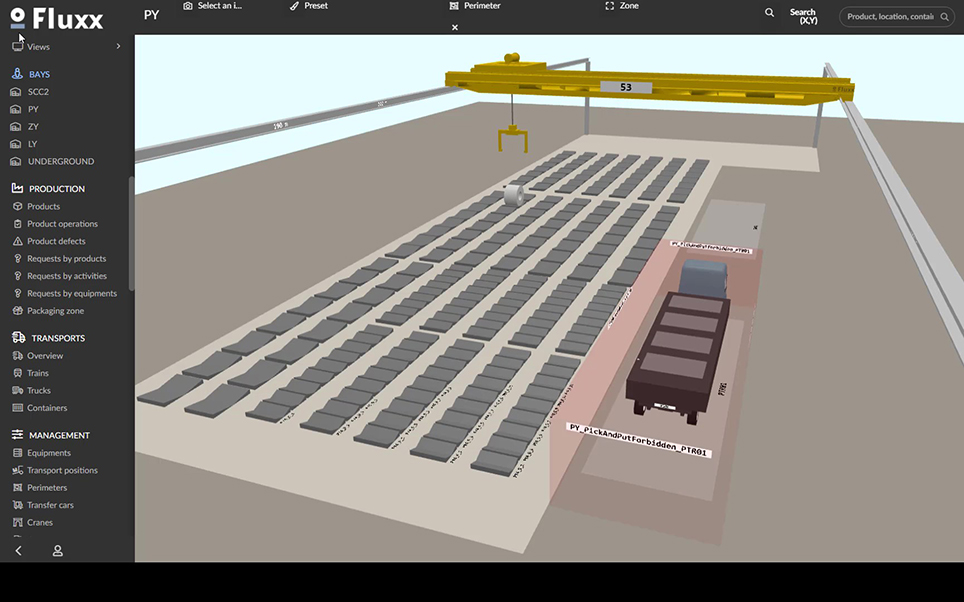Select Containers in the Transports section
Viewport: 964px width, 602px height.
47,407
